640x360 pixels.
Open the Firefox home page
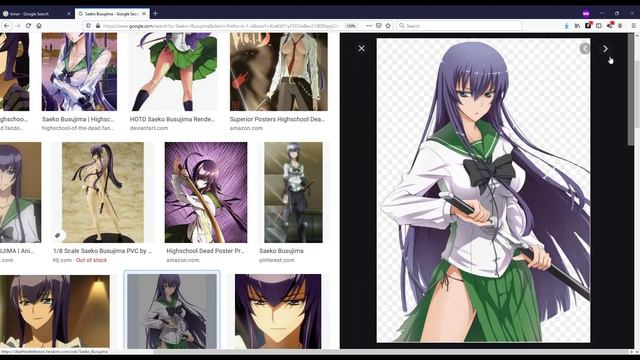coord(39,26)
